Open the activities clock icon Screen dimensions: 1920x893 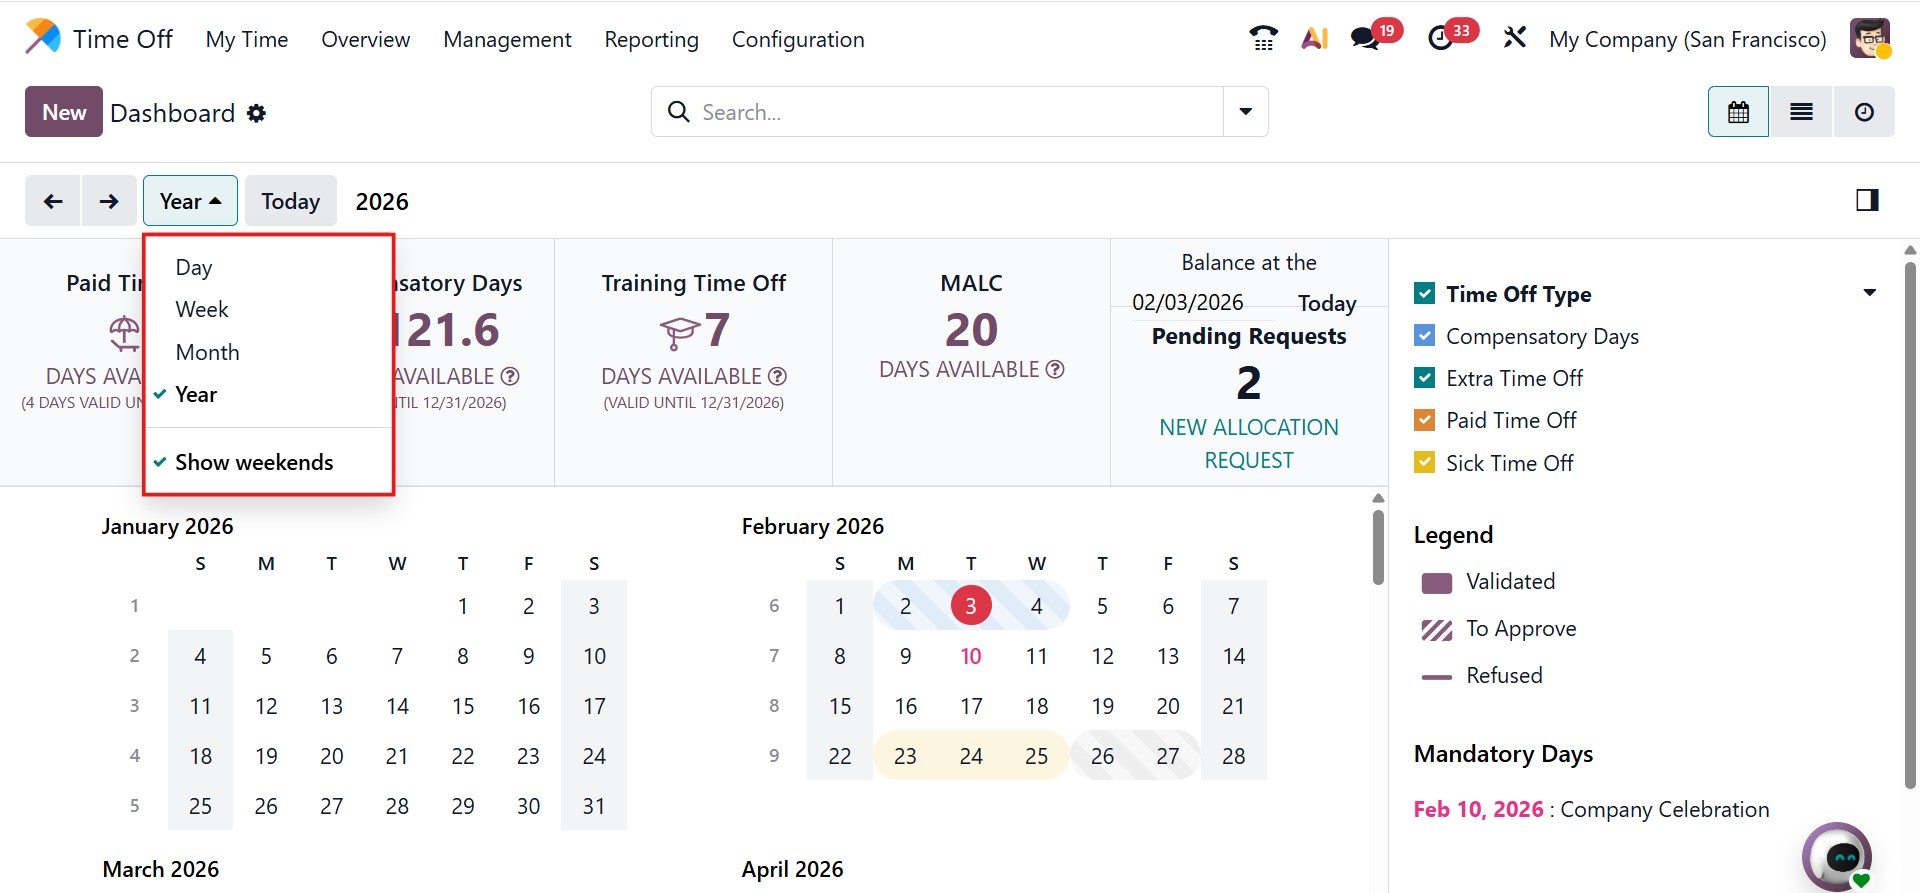click(x=1441, y=39)
